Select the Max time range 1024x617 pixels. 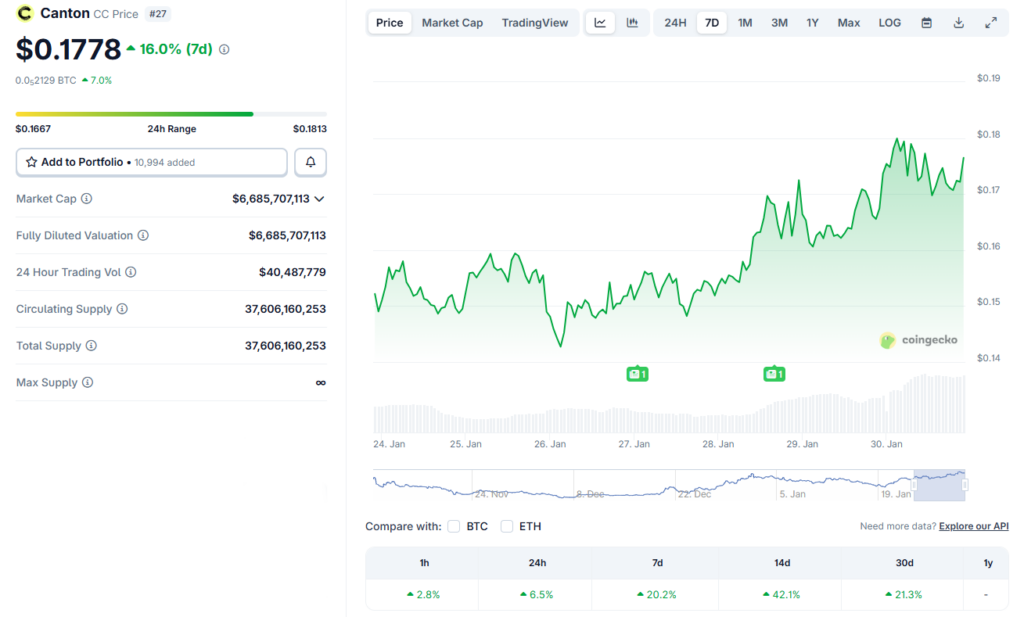click(848, 23)
